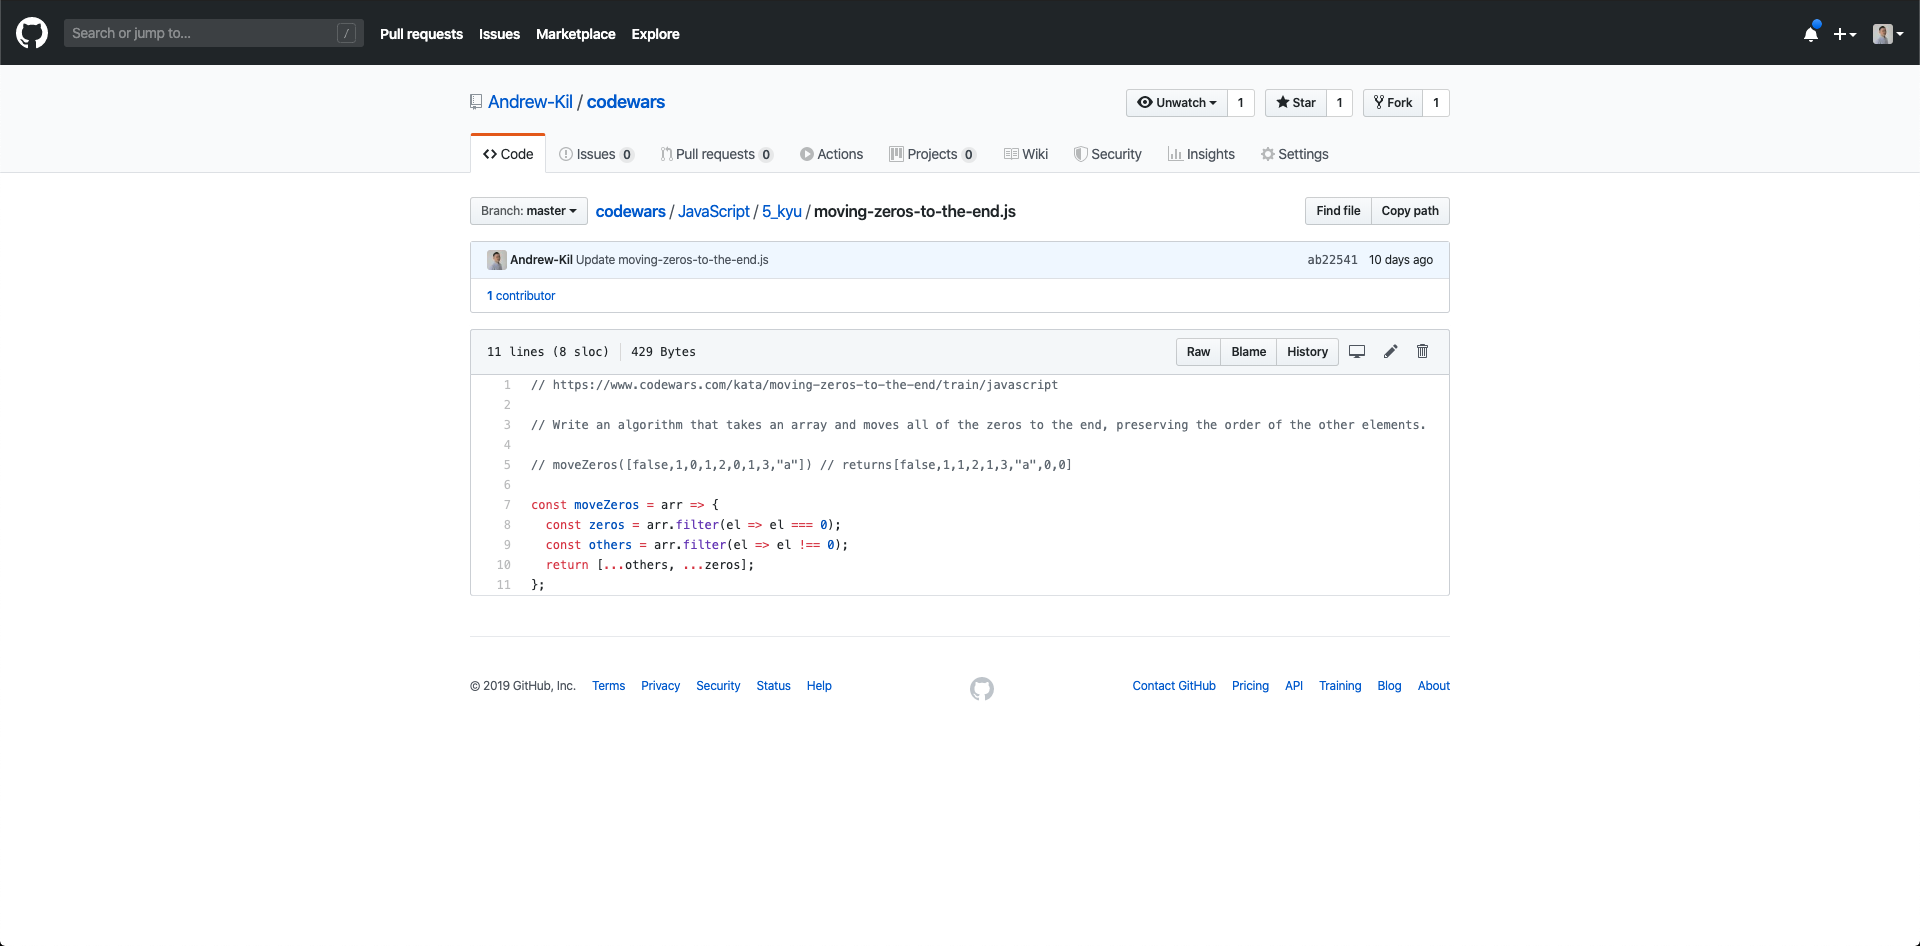1920x946 pixels.
Task: Open the notifications bell
Action: (1811, 33)
